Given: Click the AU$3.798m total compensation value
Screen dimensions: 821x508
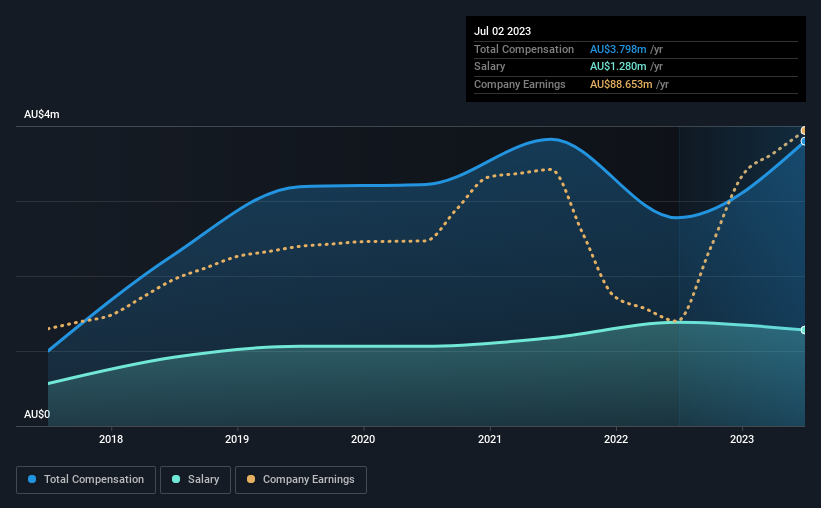Looking at the screenshot, I should [618, 49].
